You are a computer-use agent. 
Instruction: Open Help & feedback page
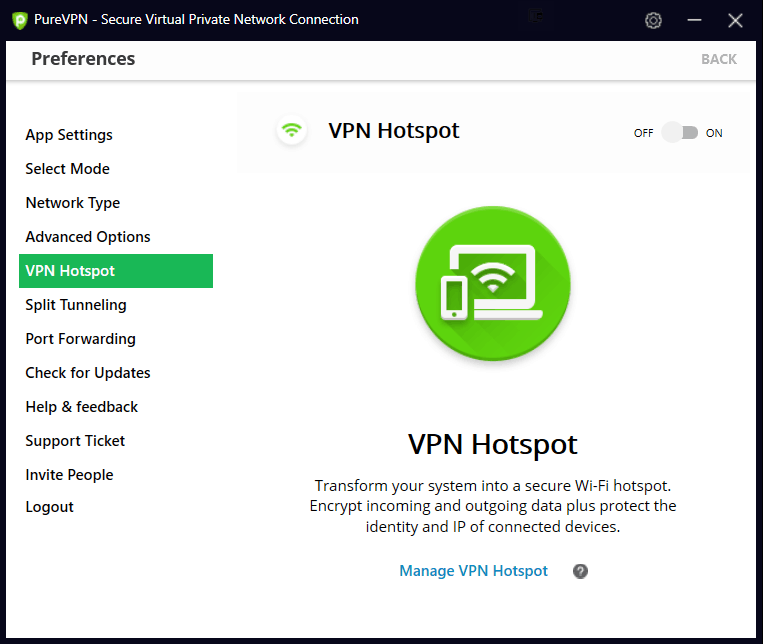(x=81, y=407)
